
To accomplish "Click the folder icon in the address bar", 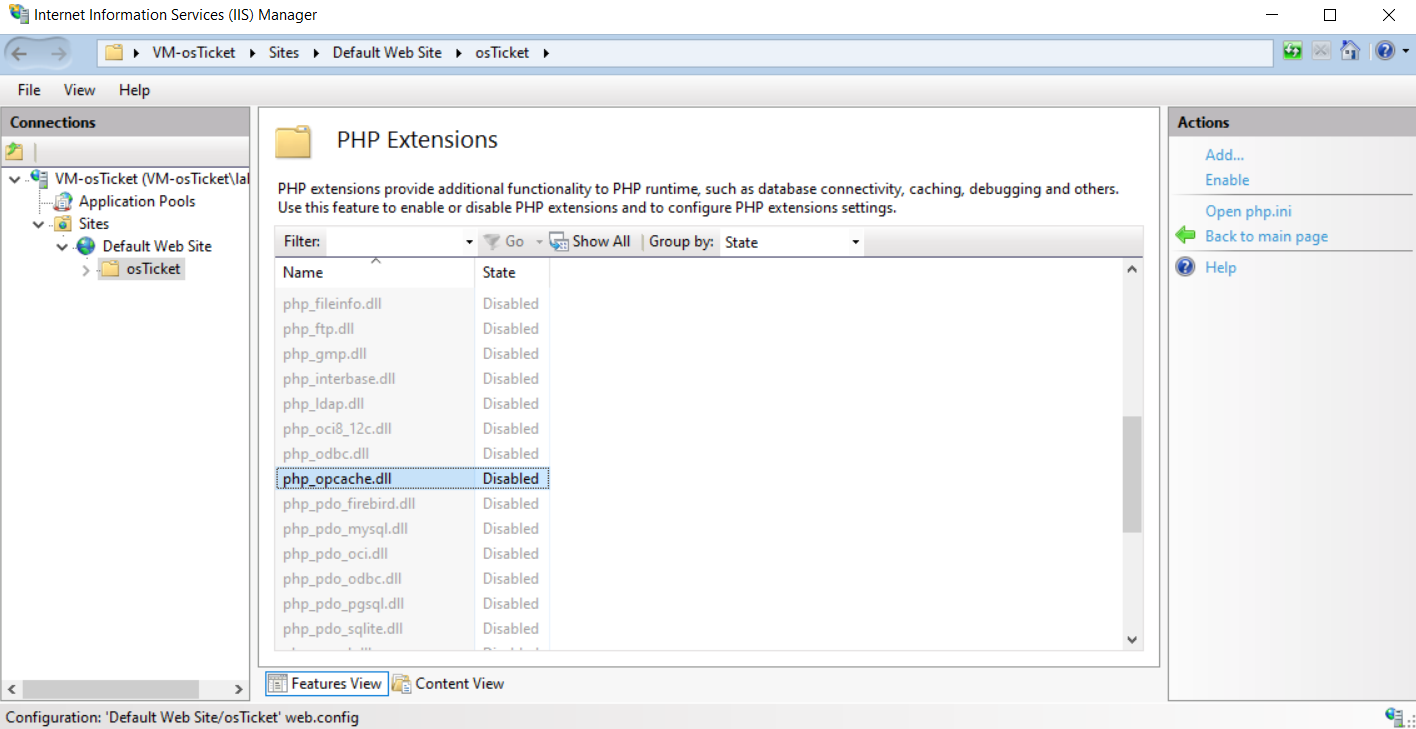I will [114, 52].
